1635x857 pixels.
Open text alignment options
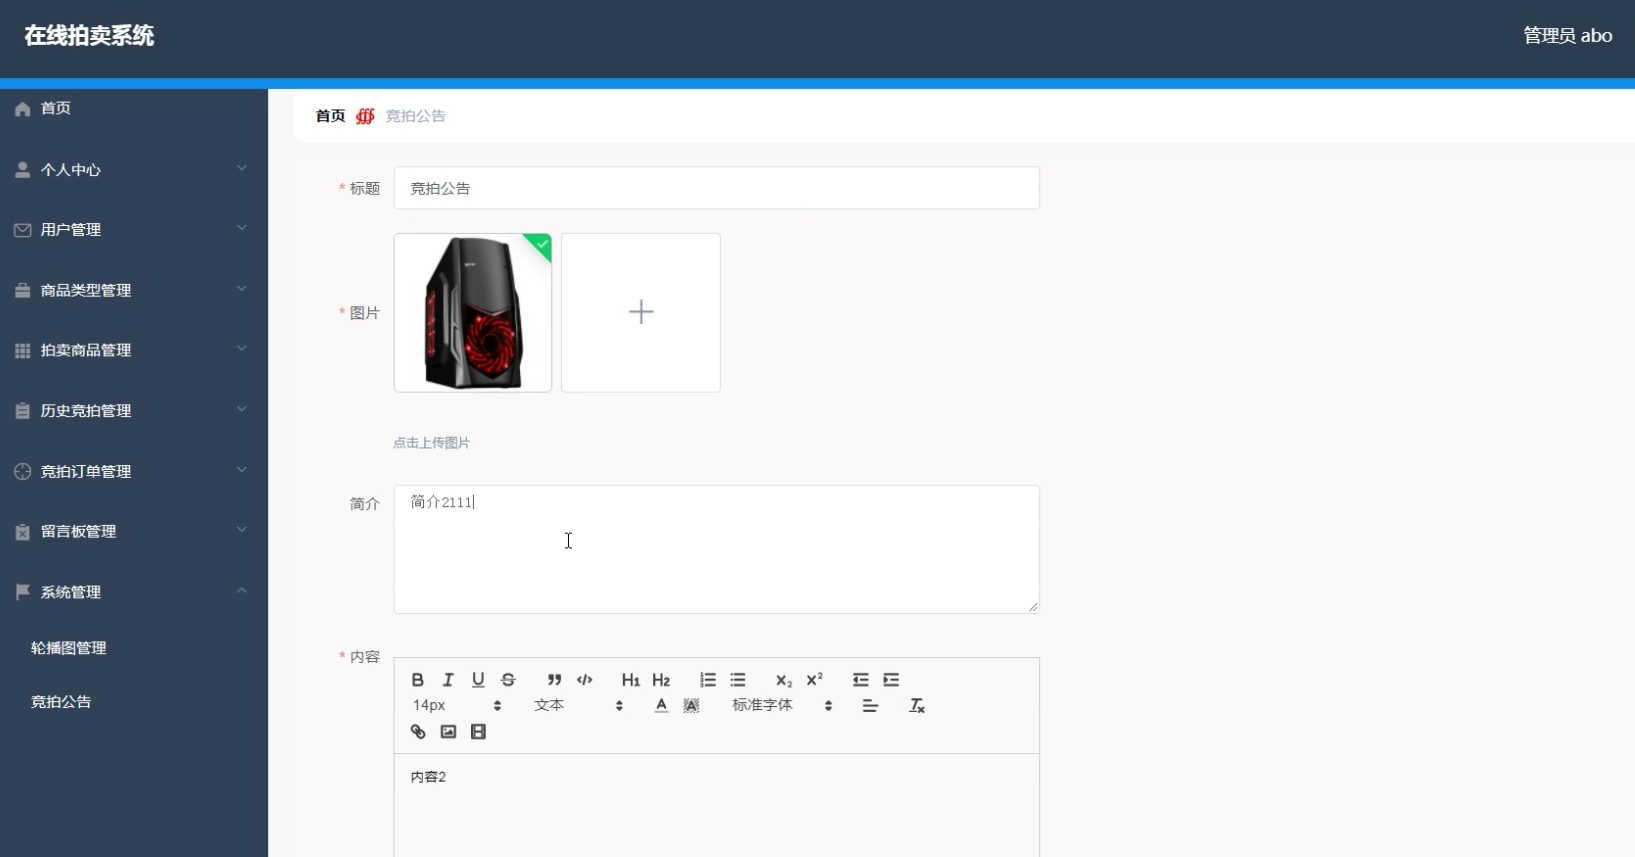[870, 706]
